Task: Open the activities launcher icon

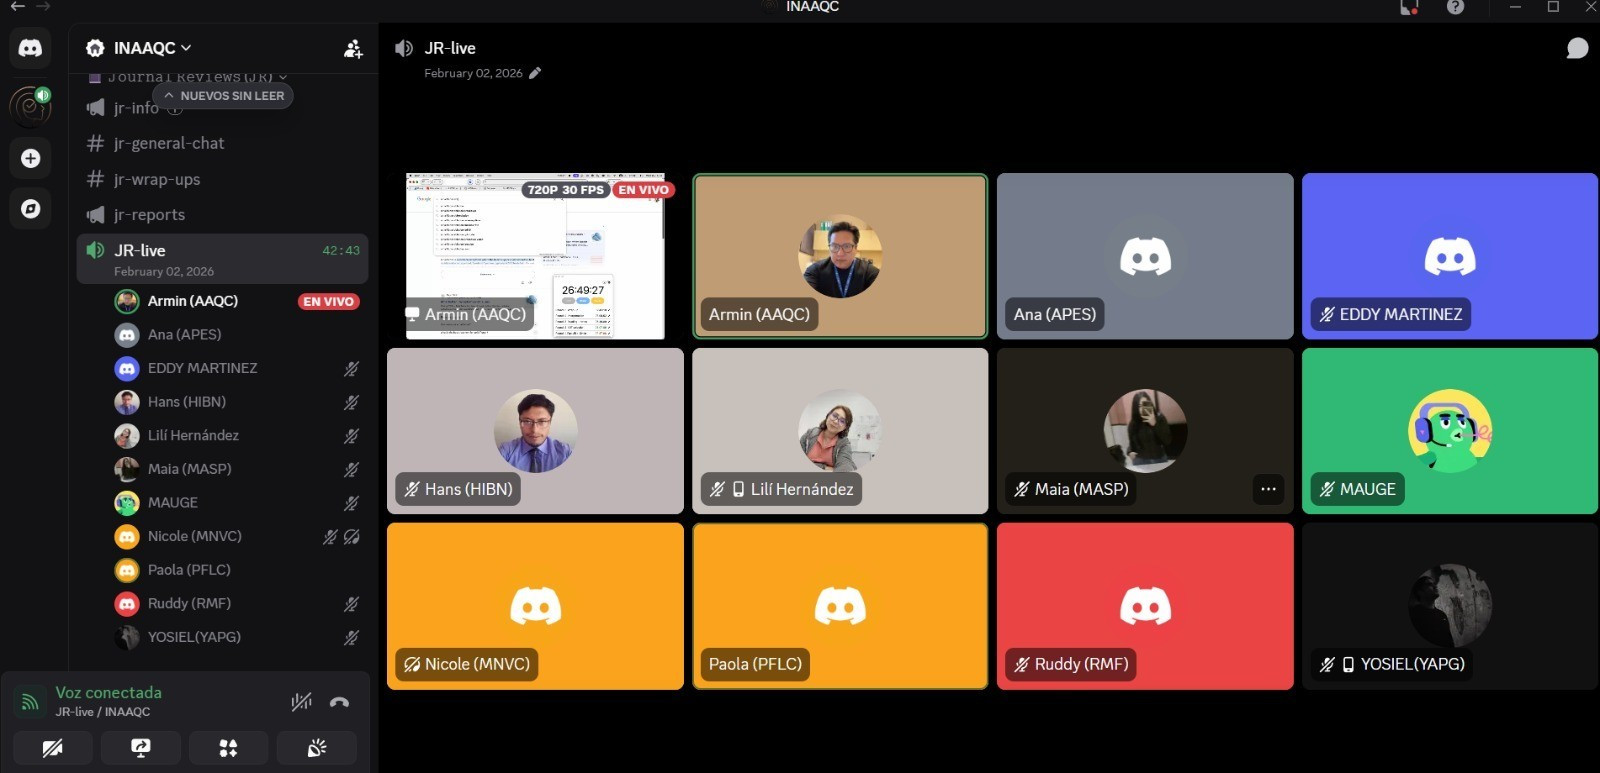Action: coord(228,748)
